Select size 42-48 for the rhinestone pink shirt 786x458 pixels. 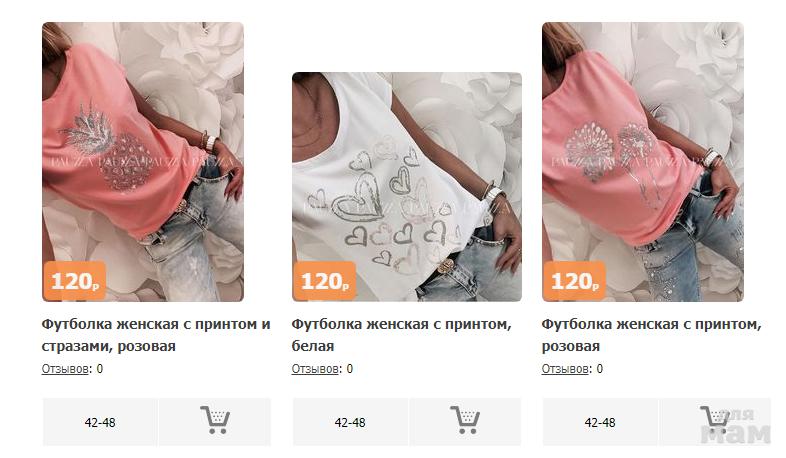[100, 422]
